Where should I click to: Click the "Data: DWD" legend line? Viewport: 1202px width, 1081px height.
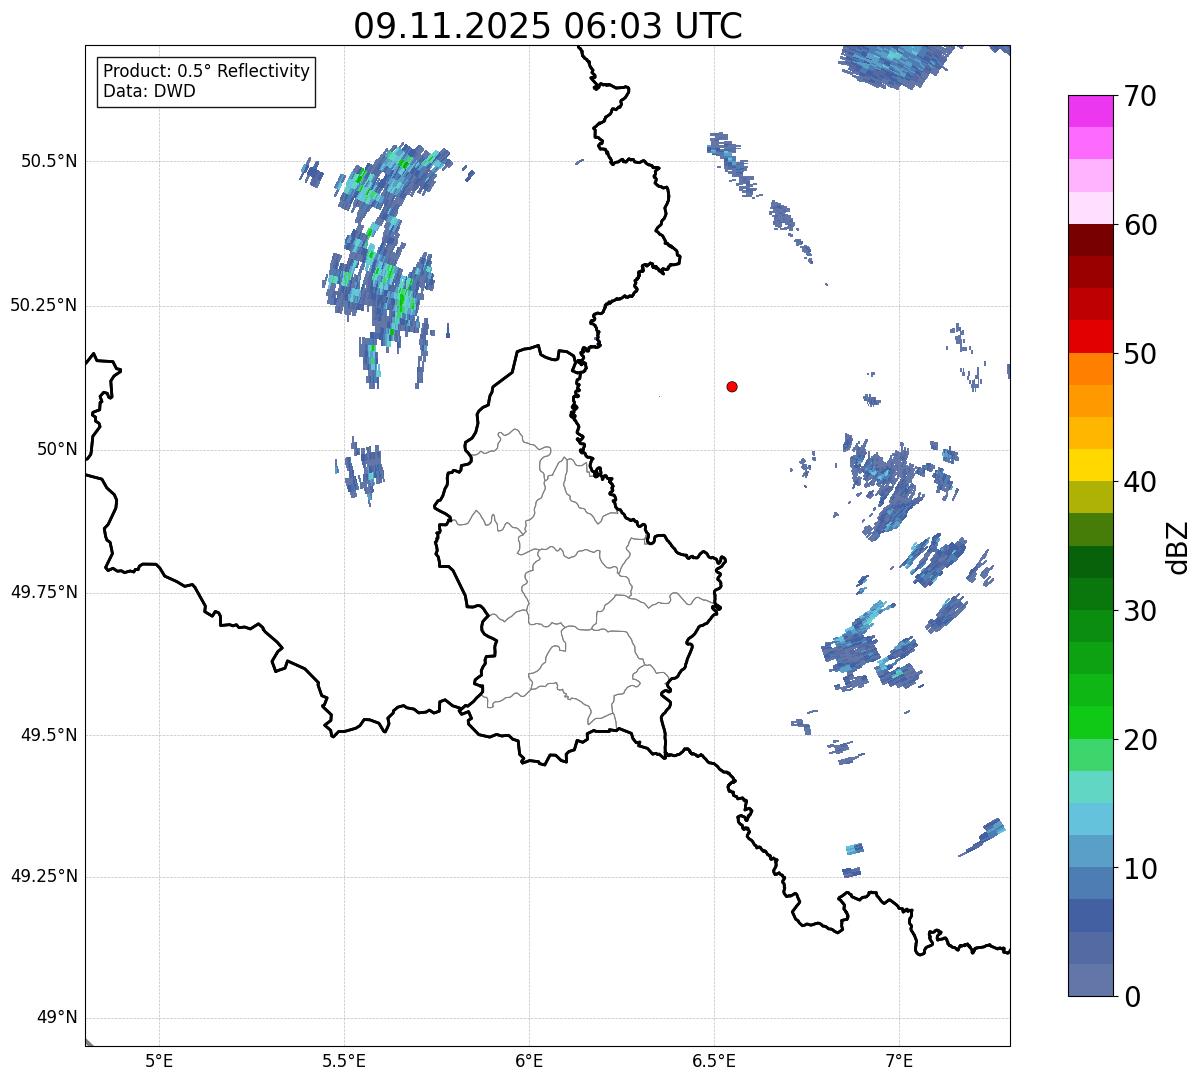point(149,91)
